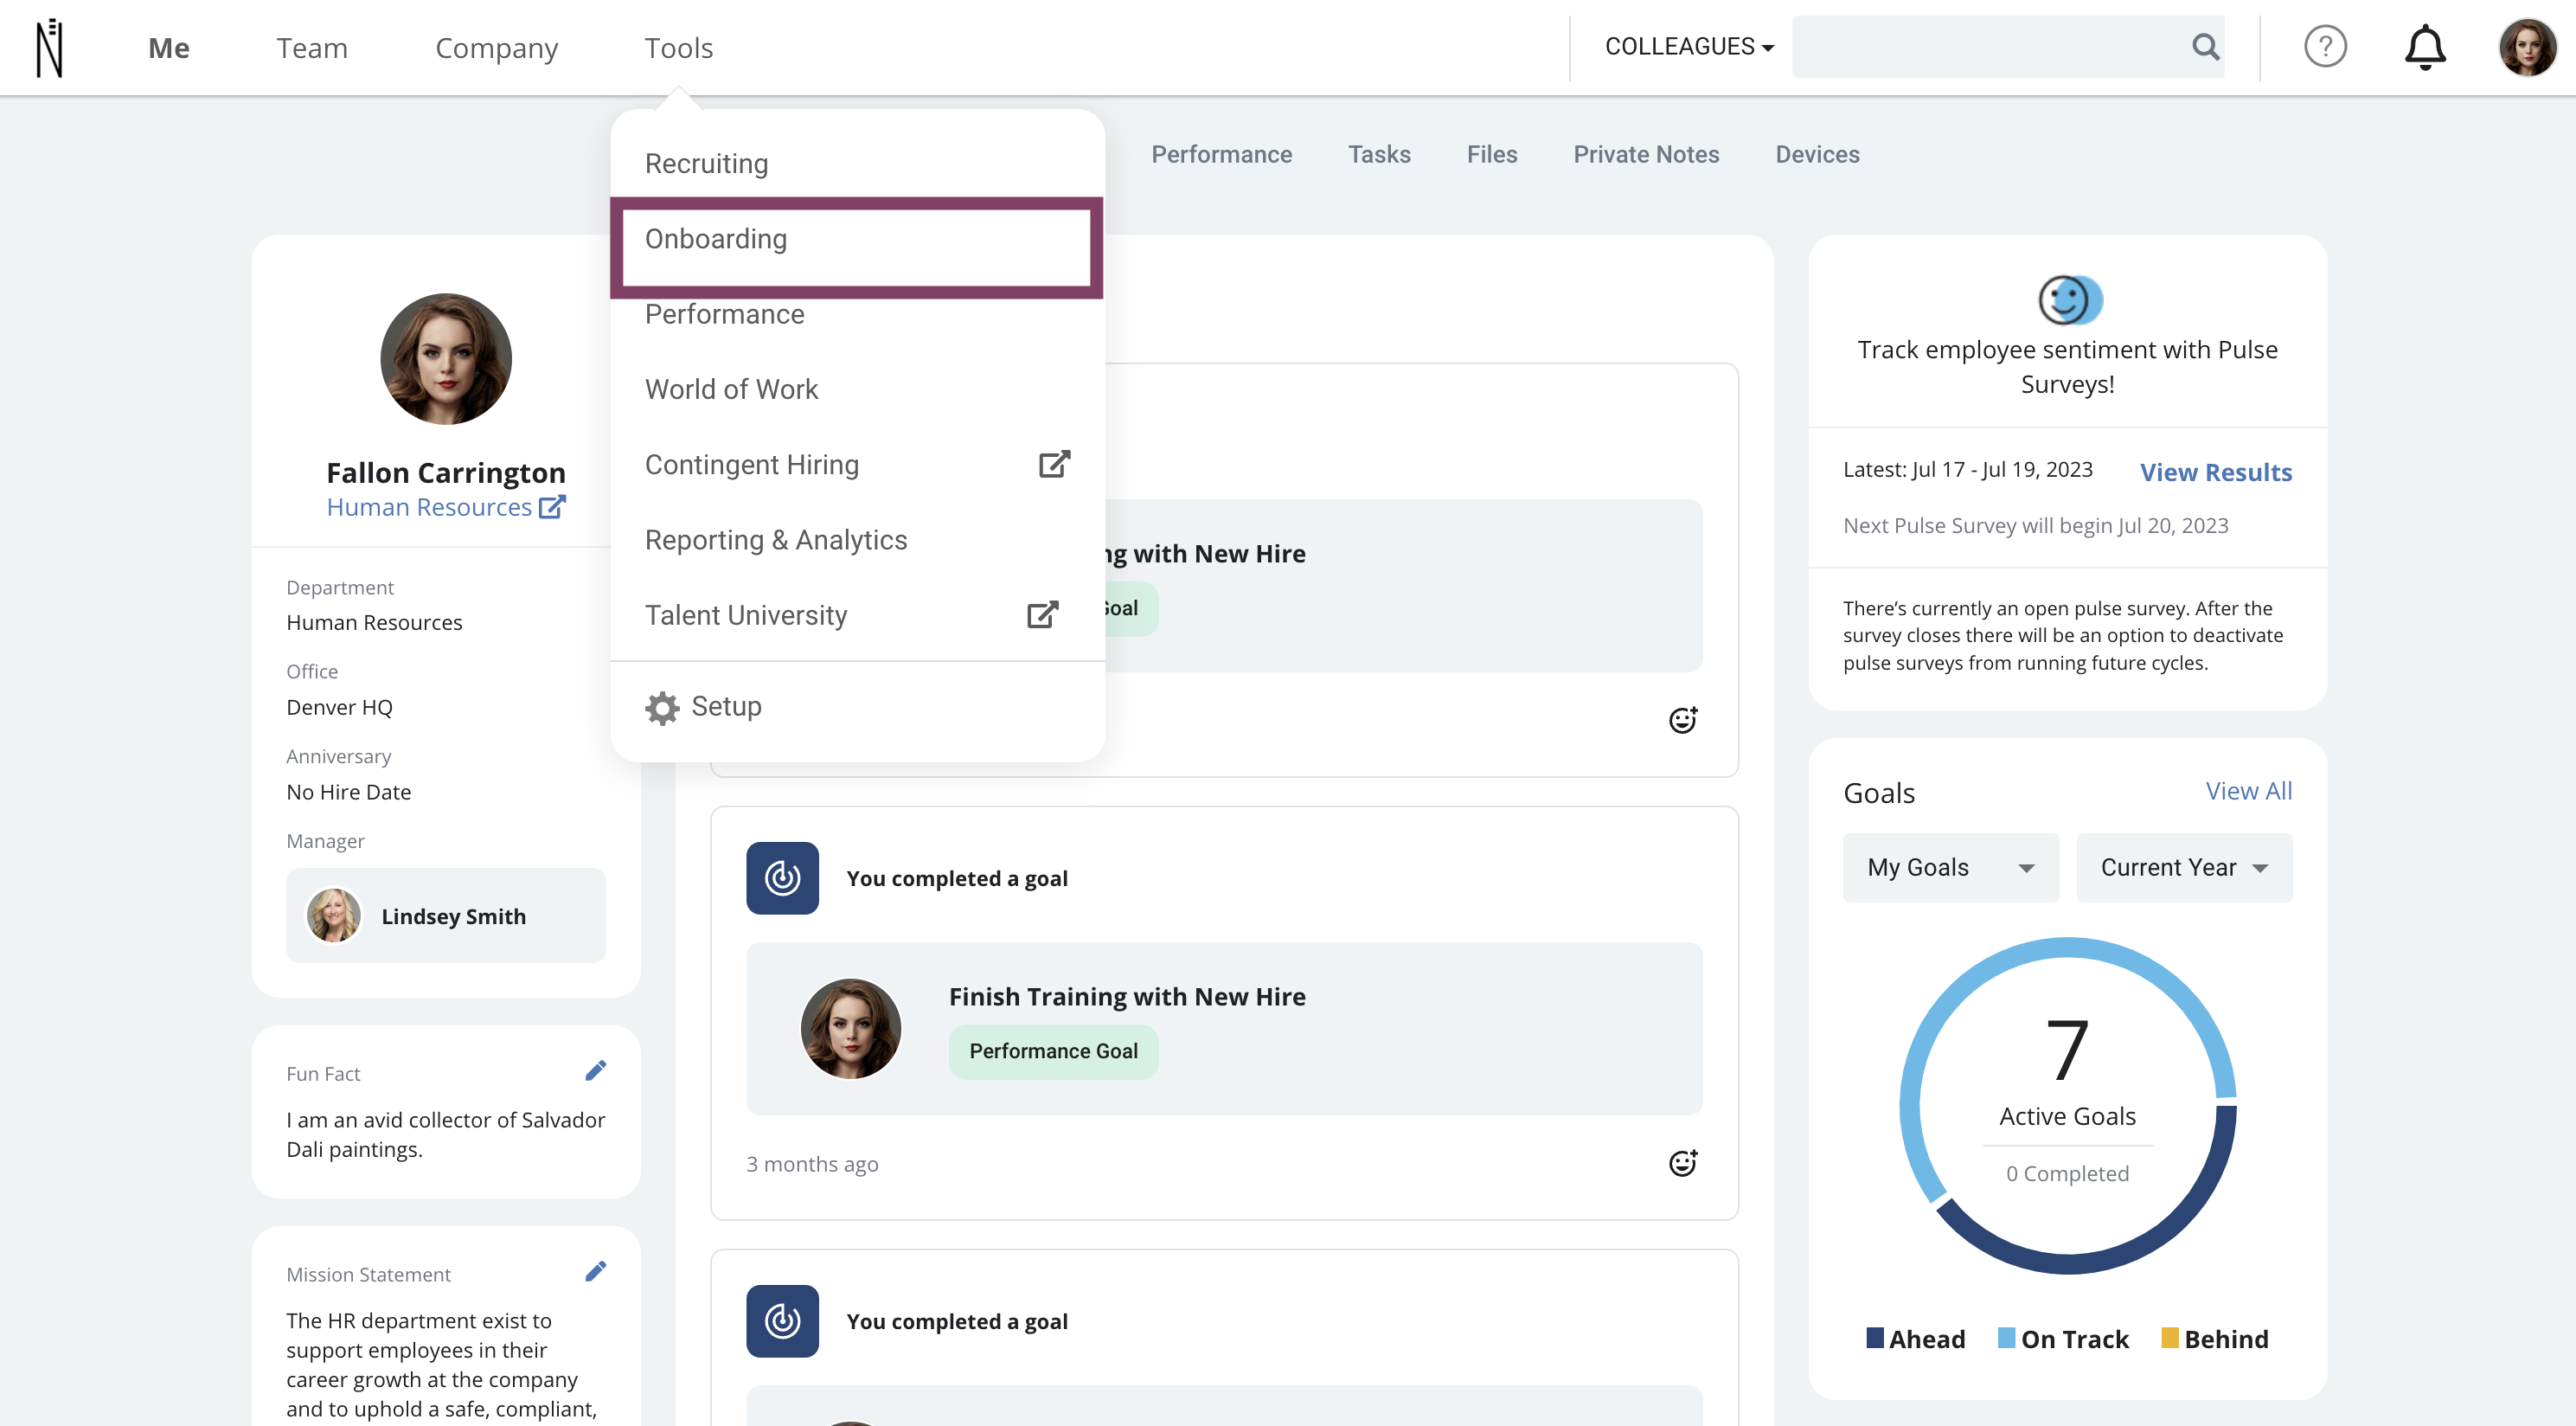
Task: Open the COLLEAGUES search filter dropdown
Action: click(1689, 46)
